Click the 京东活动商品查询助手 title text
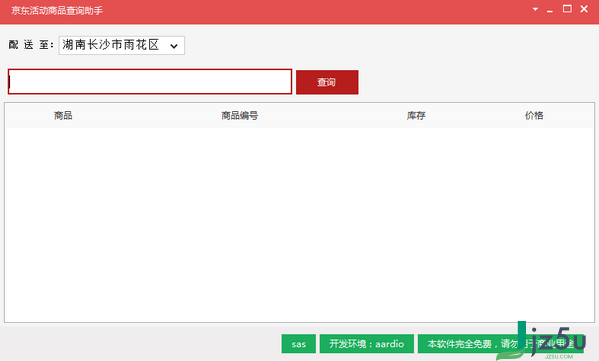This screenshot has width=599, height=361. click(57, 11)
